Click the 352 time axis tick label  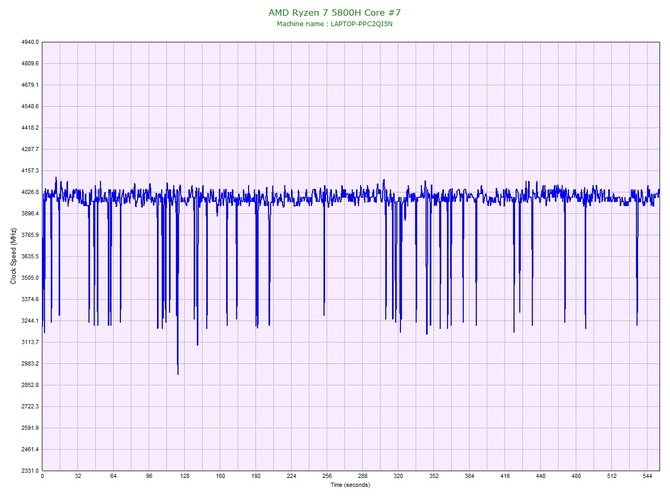[434, 476]
